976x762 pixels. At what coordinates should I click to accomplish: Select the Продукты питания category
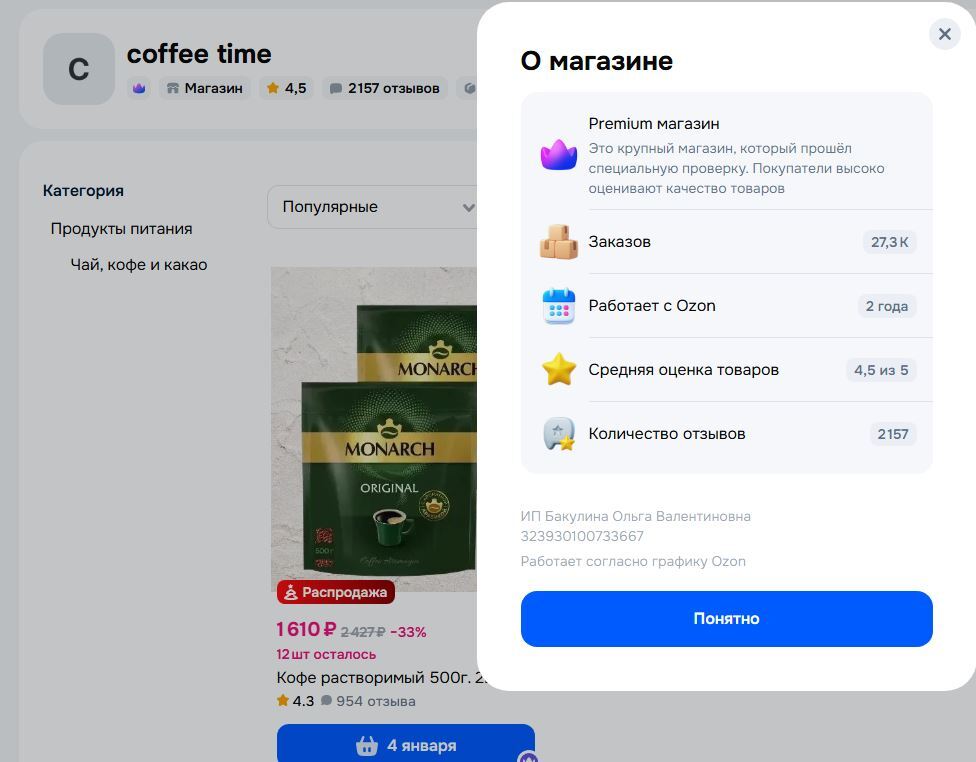(x=121, y=228)
